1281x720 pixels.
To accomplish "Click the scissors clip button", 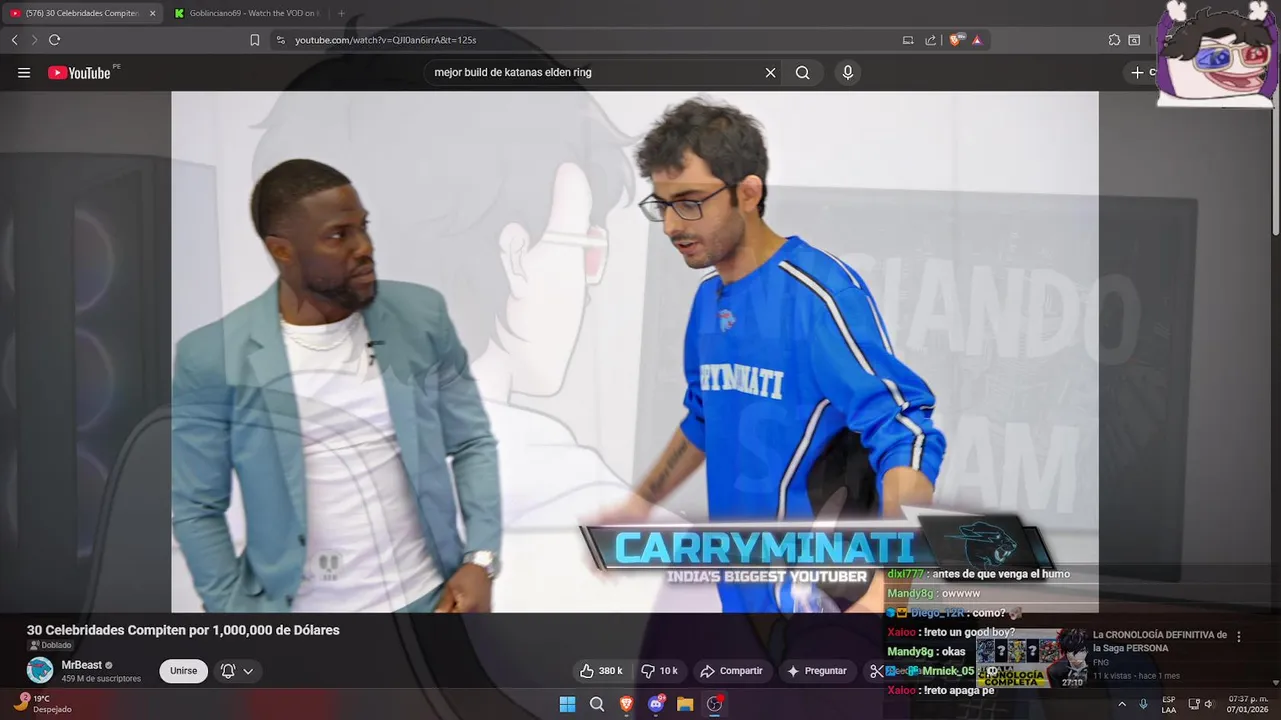I will [x=876, y=671].
